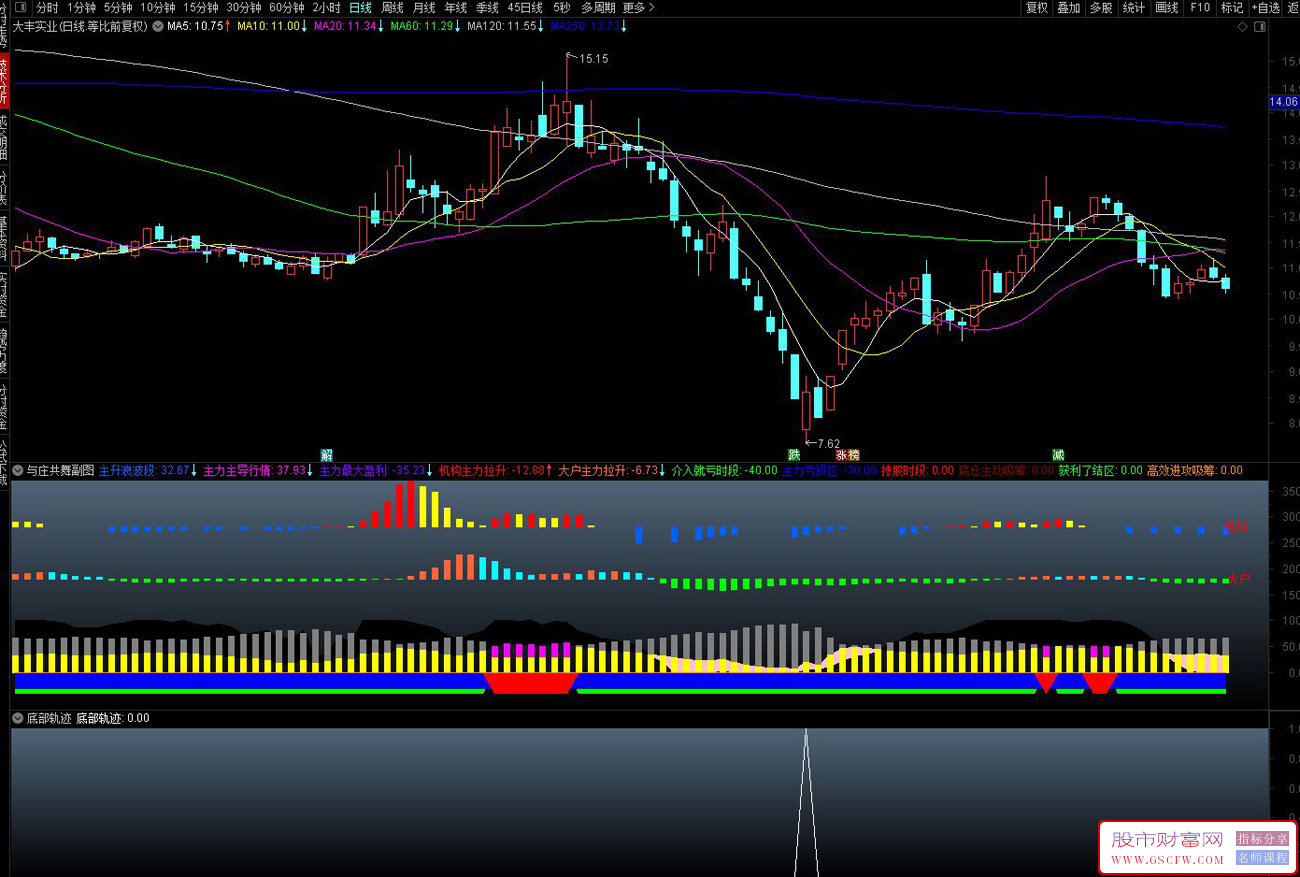This screenshot has width=1300, height=877.
Task: Open the F10 company info
Action: pos(1200,8)
